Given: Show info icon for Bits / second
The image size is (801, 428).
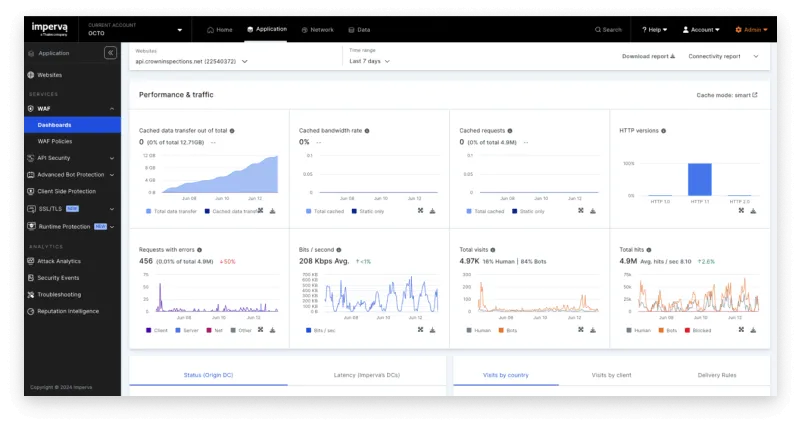Looking at the screenshot, I should 339,250.
